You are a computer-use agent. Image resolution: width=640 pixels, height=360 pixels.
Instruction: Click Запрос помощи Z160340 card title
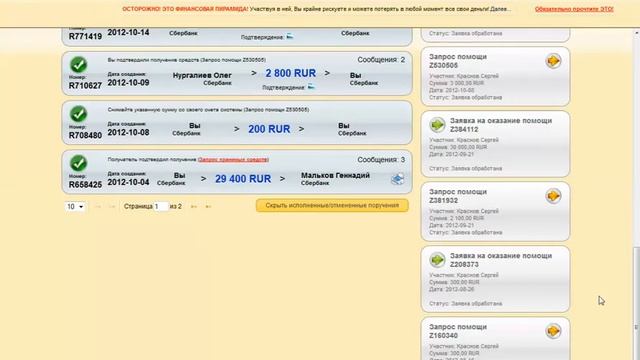(458, 331)
